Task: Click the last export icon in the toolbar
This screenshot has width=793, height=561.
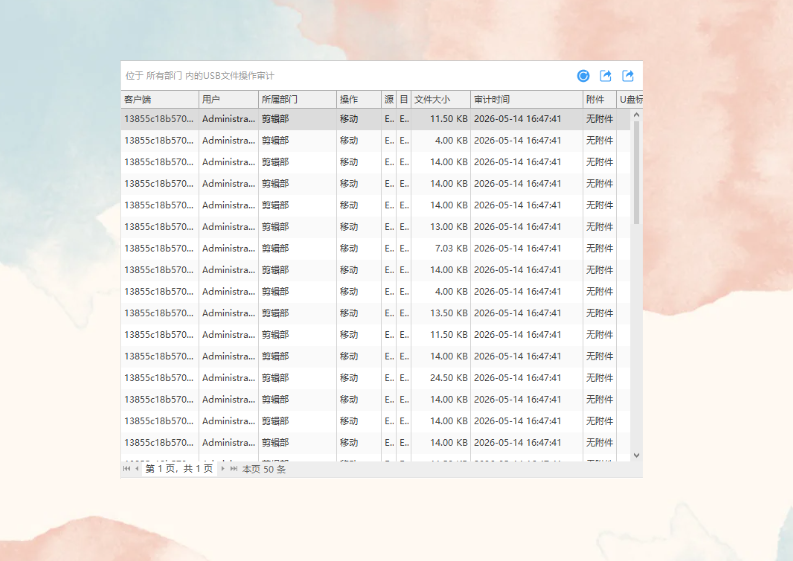Action: 628,76
